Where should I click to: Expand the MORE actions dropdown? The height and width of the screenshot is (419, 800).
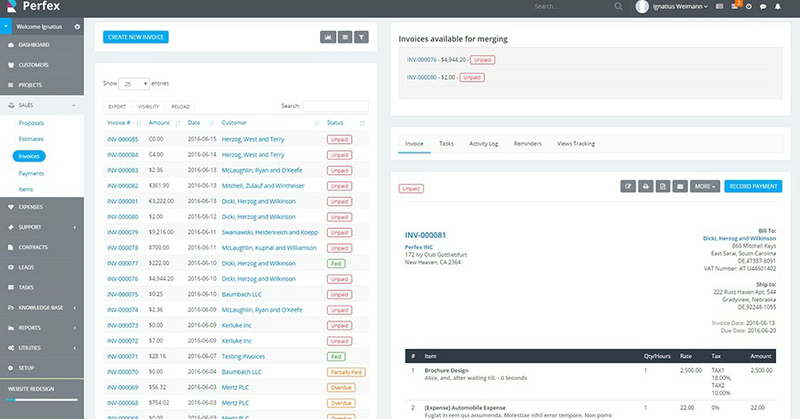click(706, 186)
